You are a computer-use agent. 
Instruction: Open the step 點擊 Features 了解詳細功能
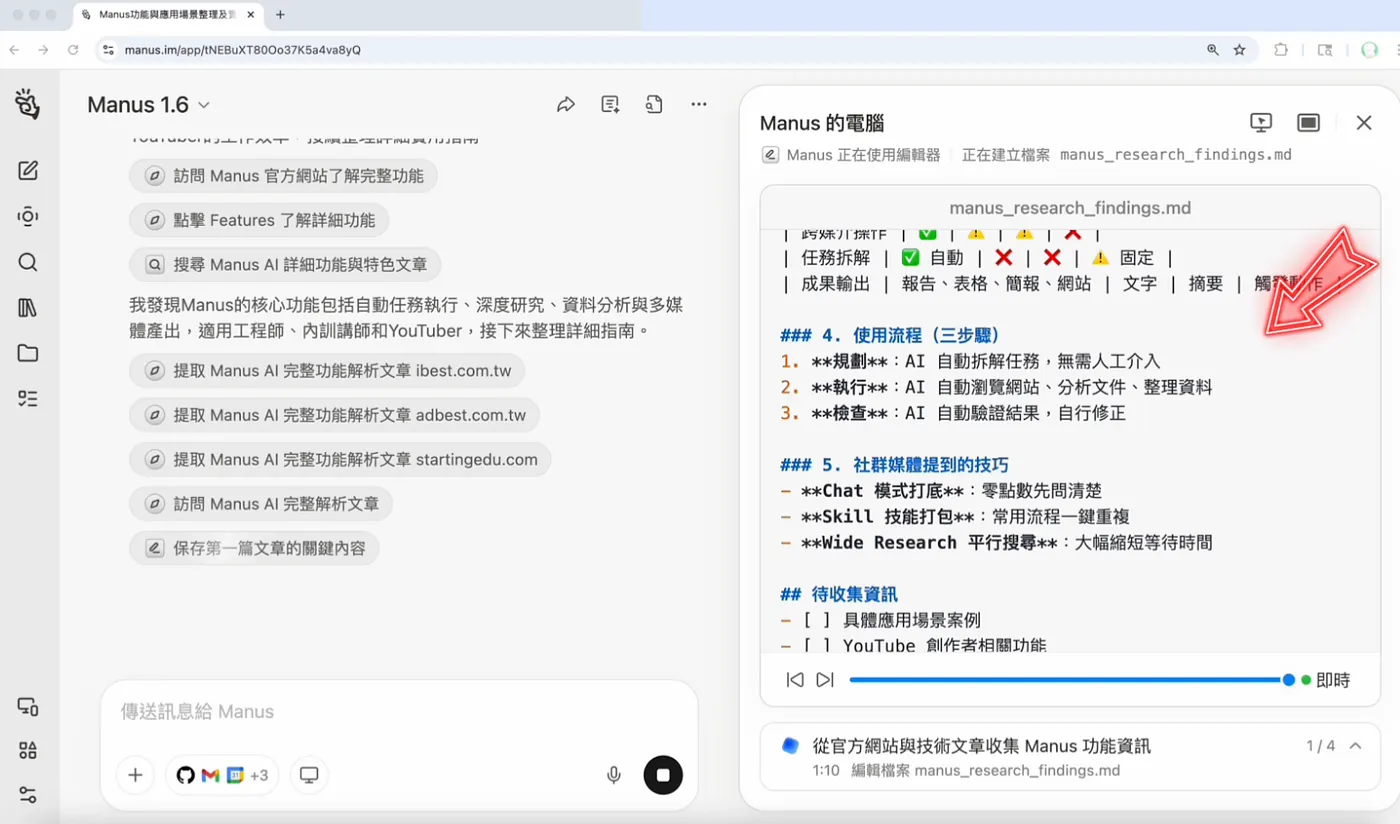click(259, 221)
